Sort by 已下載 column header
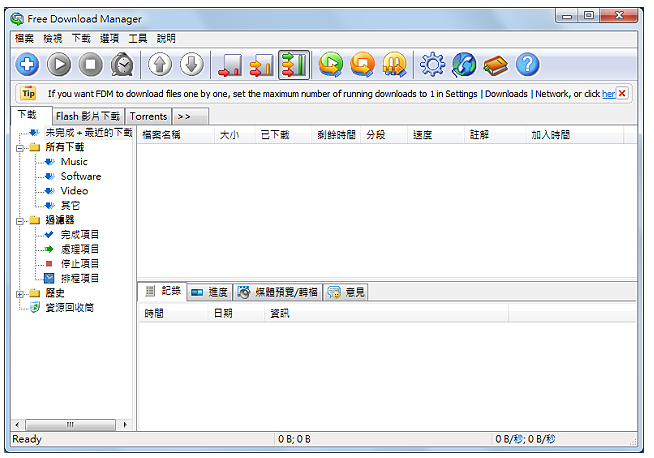Viewport: 654px width, 458px height. tap(283, 135)
